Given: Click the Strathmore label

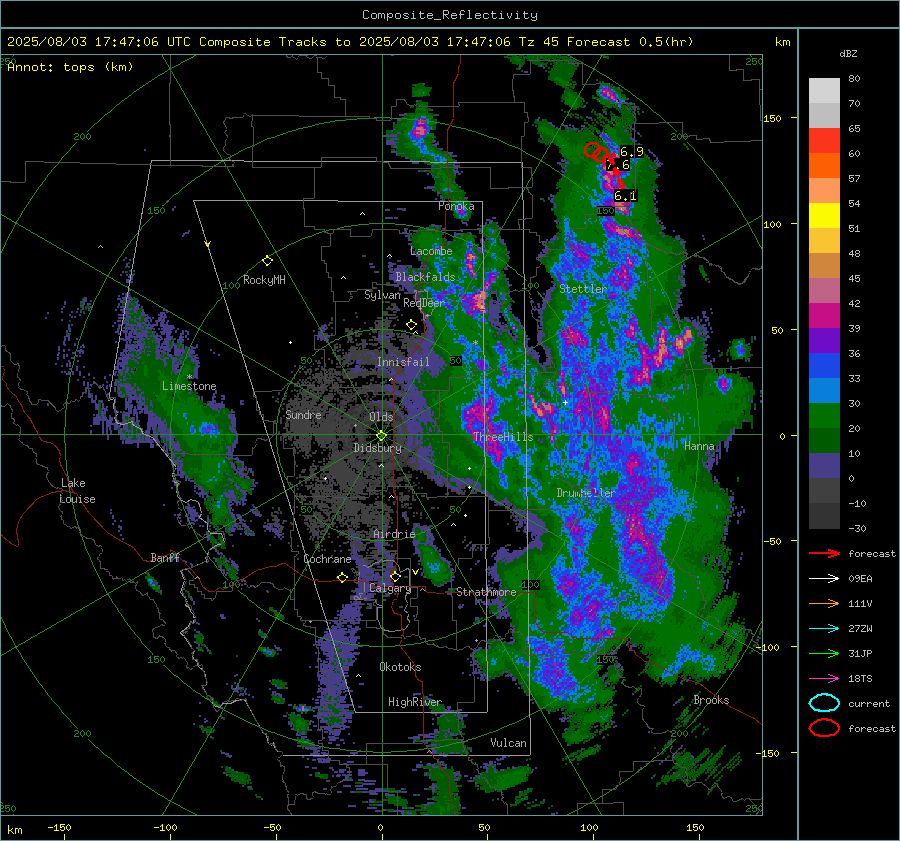Looking at the screenshot, I should point(486,592).
